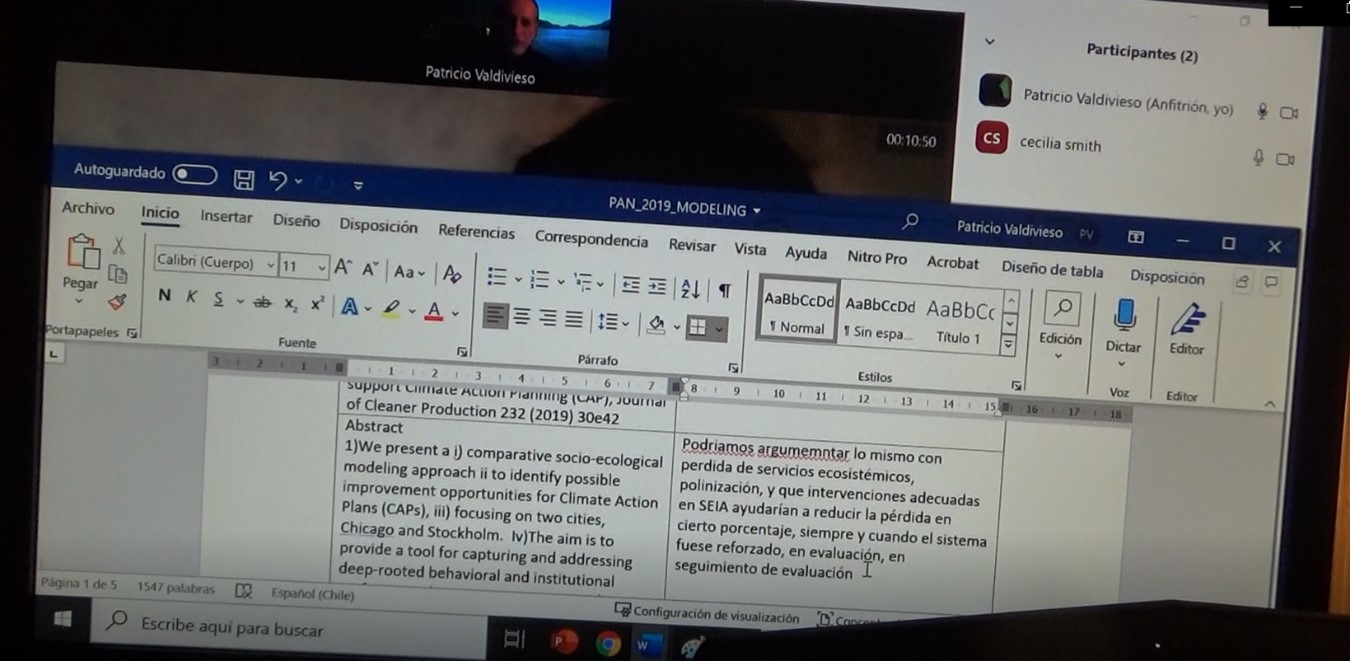Increase paragraph indent icon
Viewport: 1350px width, 661px height.
[657, 286]
